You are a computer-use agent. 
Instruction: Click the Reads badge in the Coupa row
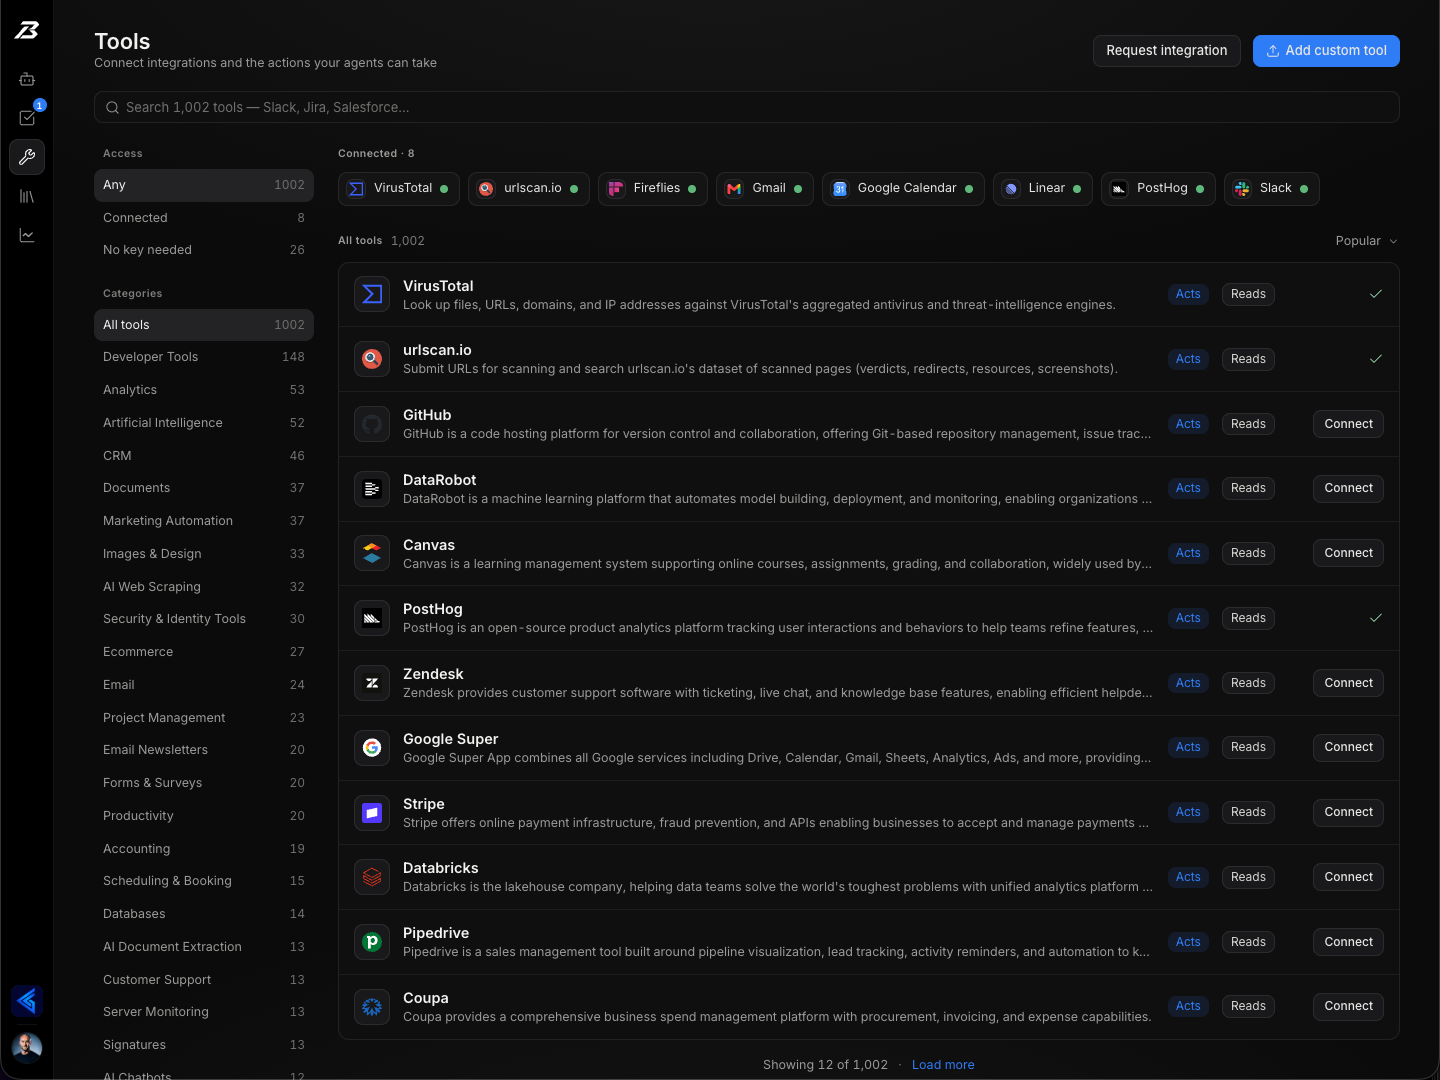pyautogui.click(x=1248, y=1006)
